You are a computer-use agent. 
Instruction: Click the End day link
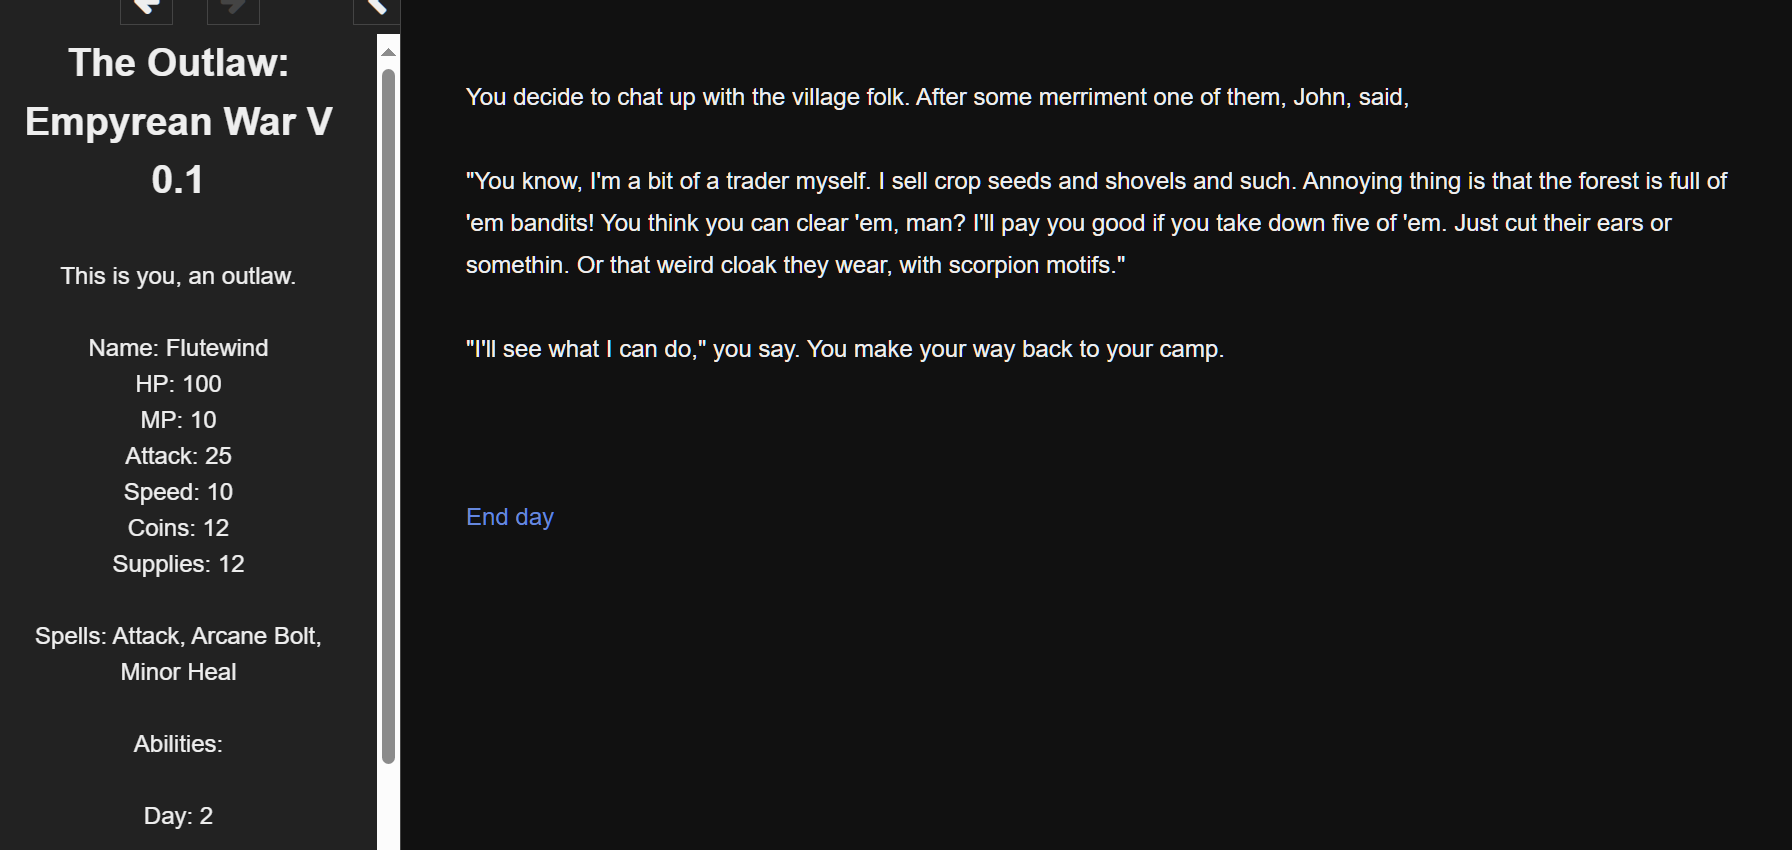510,517
